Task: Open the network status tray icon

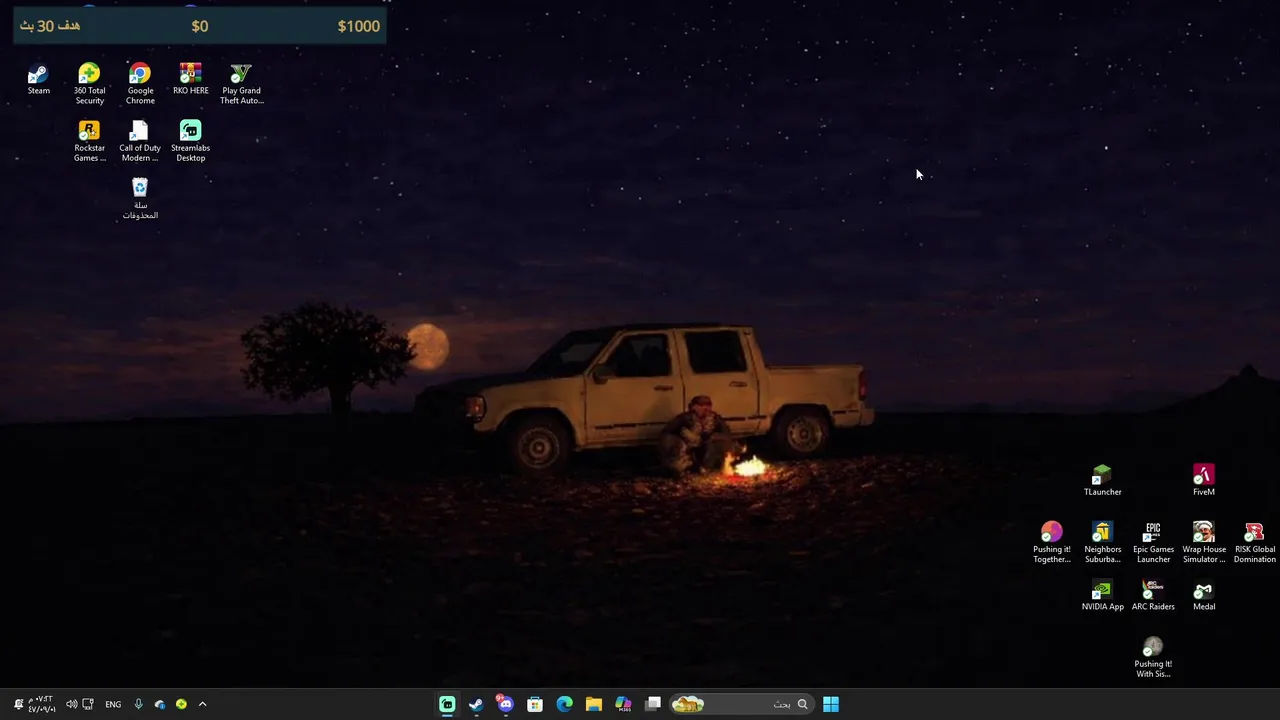Action: tap(88, 704)
